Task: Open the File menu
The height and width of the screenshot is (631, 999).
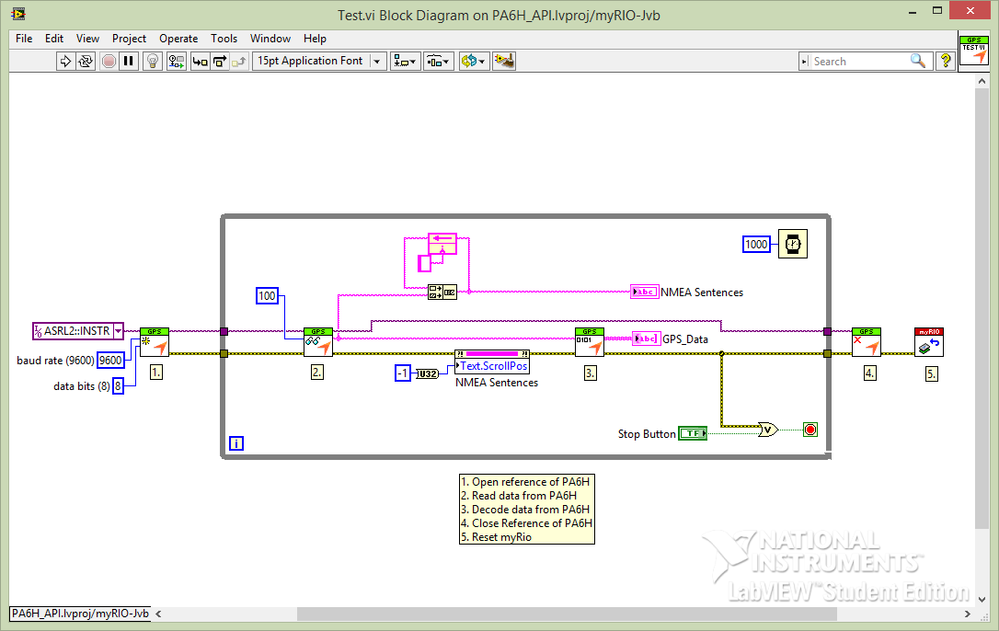Action: [24, 39]
